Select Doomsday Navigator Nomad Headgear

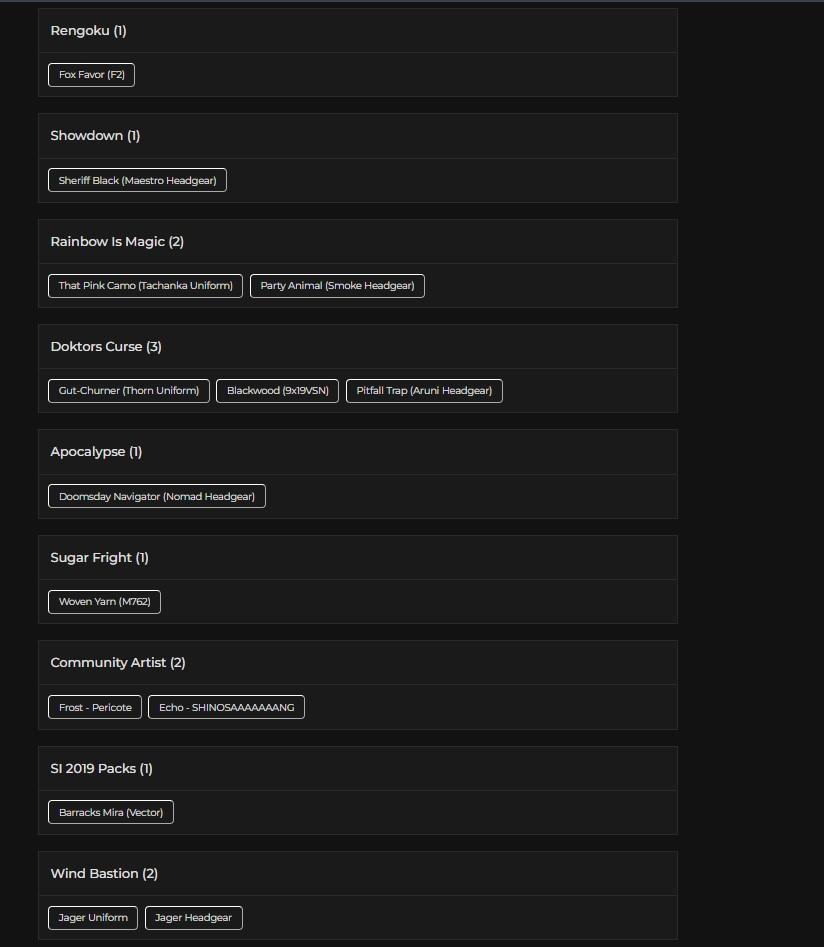coord(157,496)
